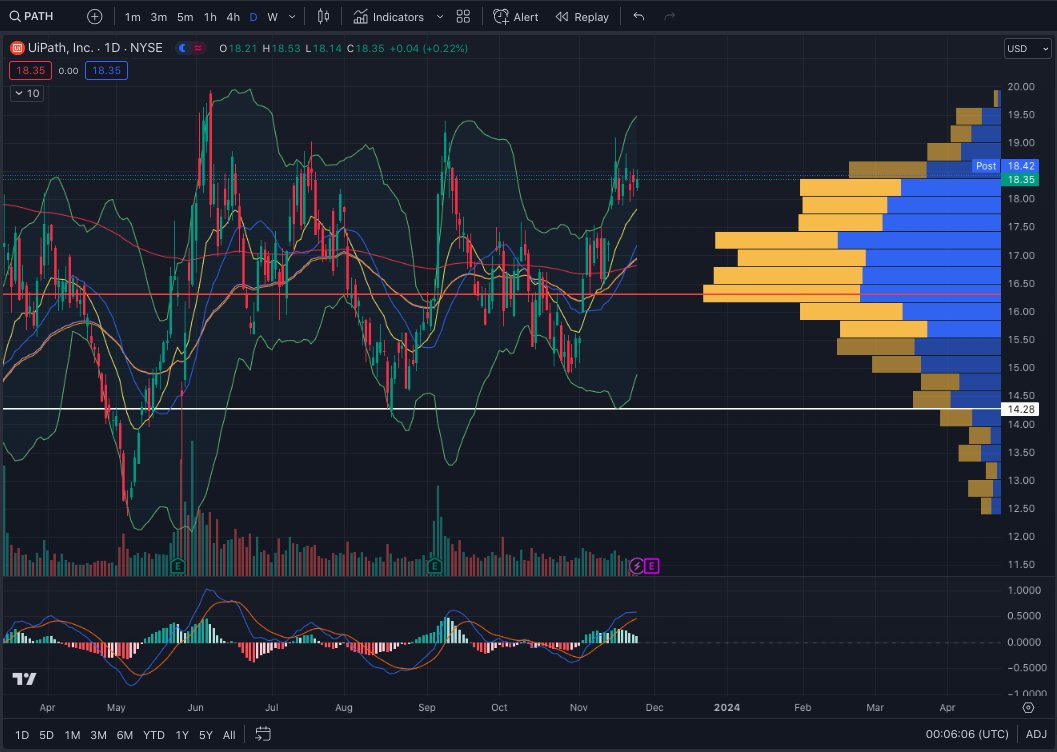
Task: Click the purple upcoming earnings E marker
Action: 652,566
